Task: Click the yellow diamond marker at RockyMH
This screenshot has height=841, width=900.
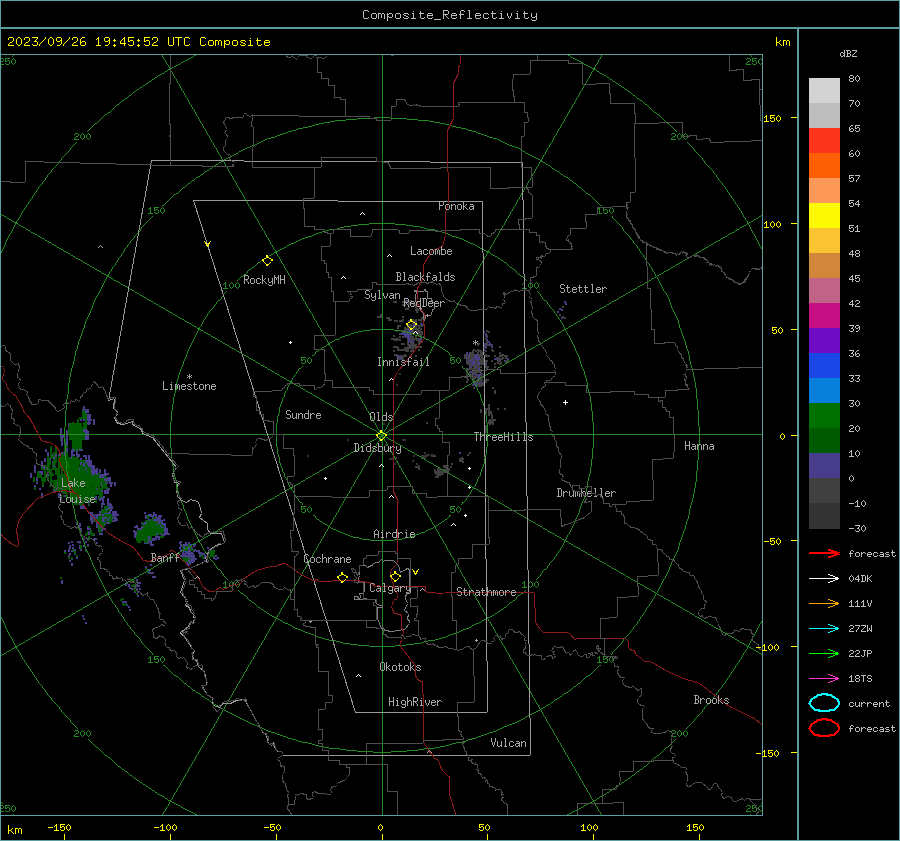Action: (x=267, y=261)
